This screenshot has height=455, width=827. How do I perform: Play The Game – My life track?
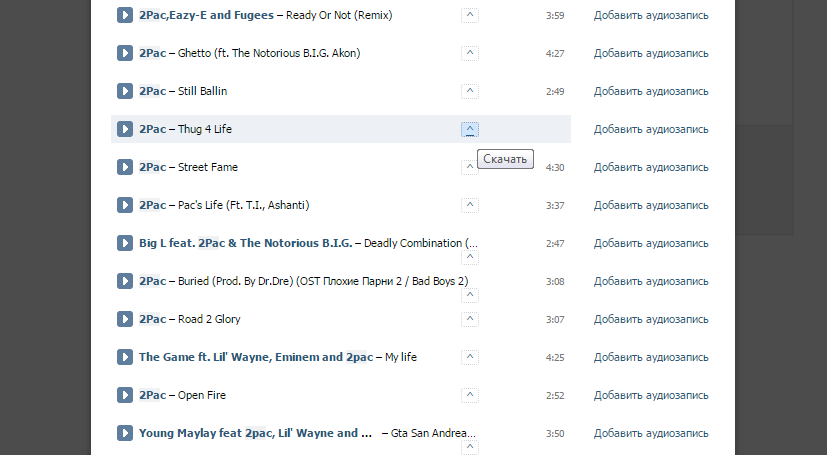pyautogui.click(x=124, y=357)
